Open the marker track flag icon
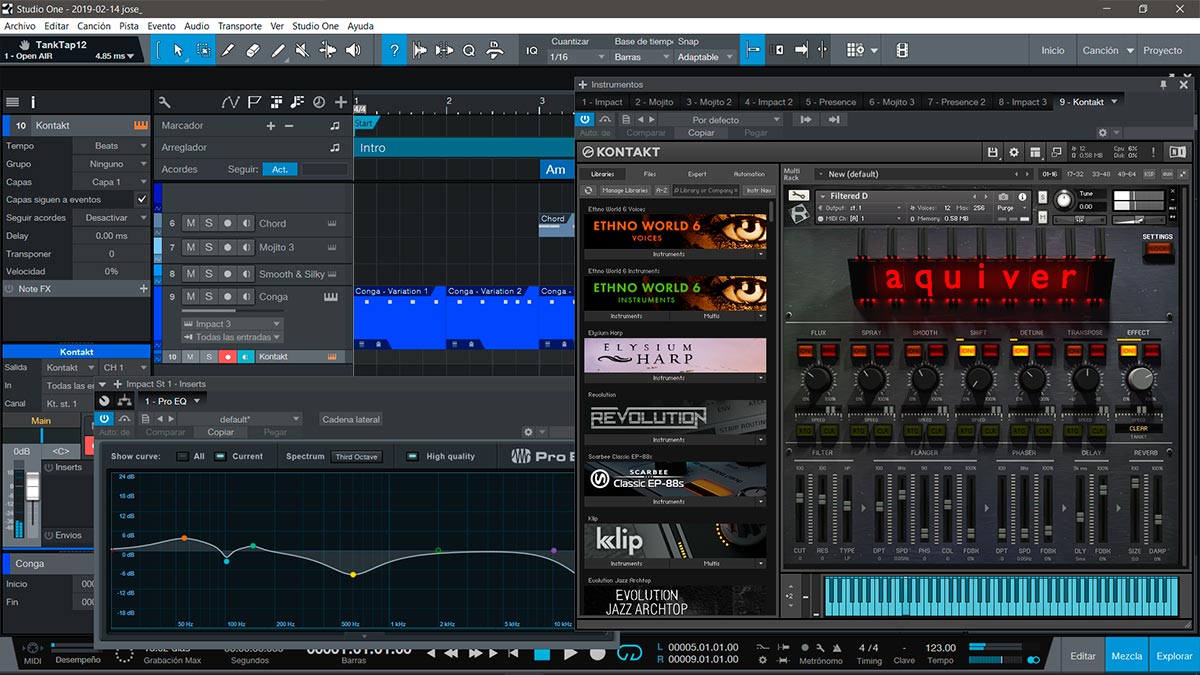The image size is (1200, 675). click(x=254, y=102)
